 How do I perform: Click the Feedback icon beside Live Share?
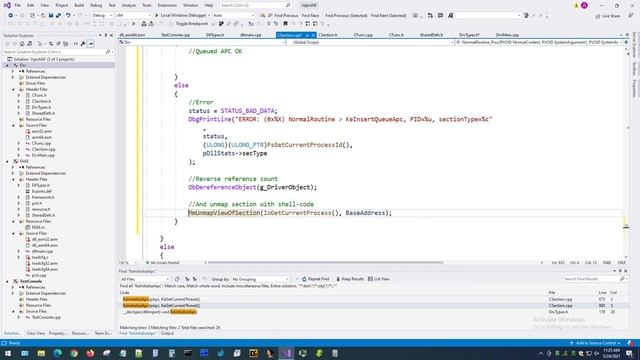click(630, 16)
